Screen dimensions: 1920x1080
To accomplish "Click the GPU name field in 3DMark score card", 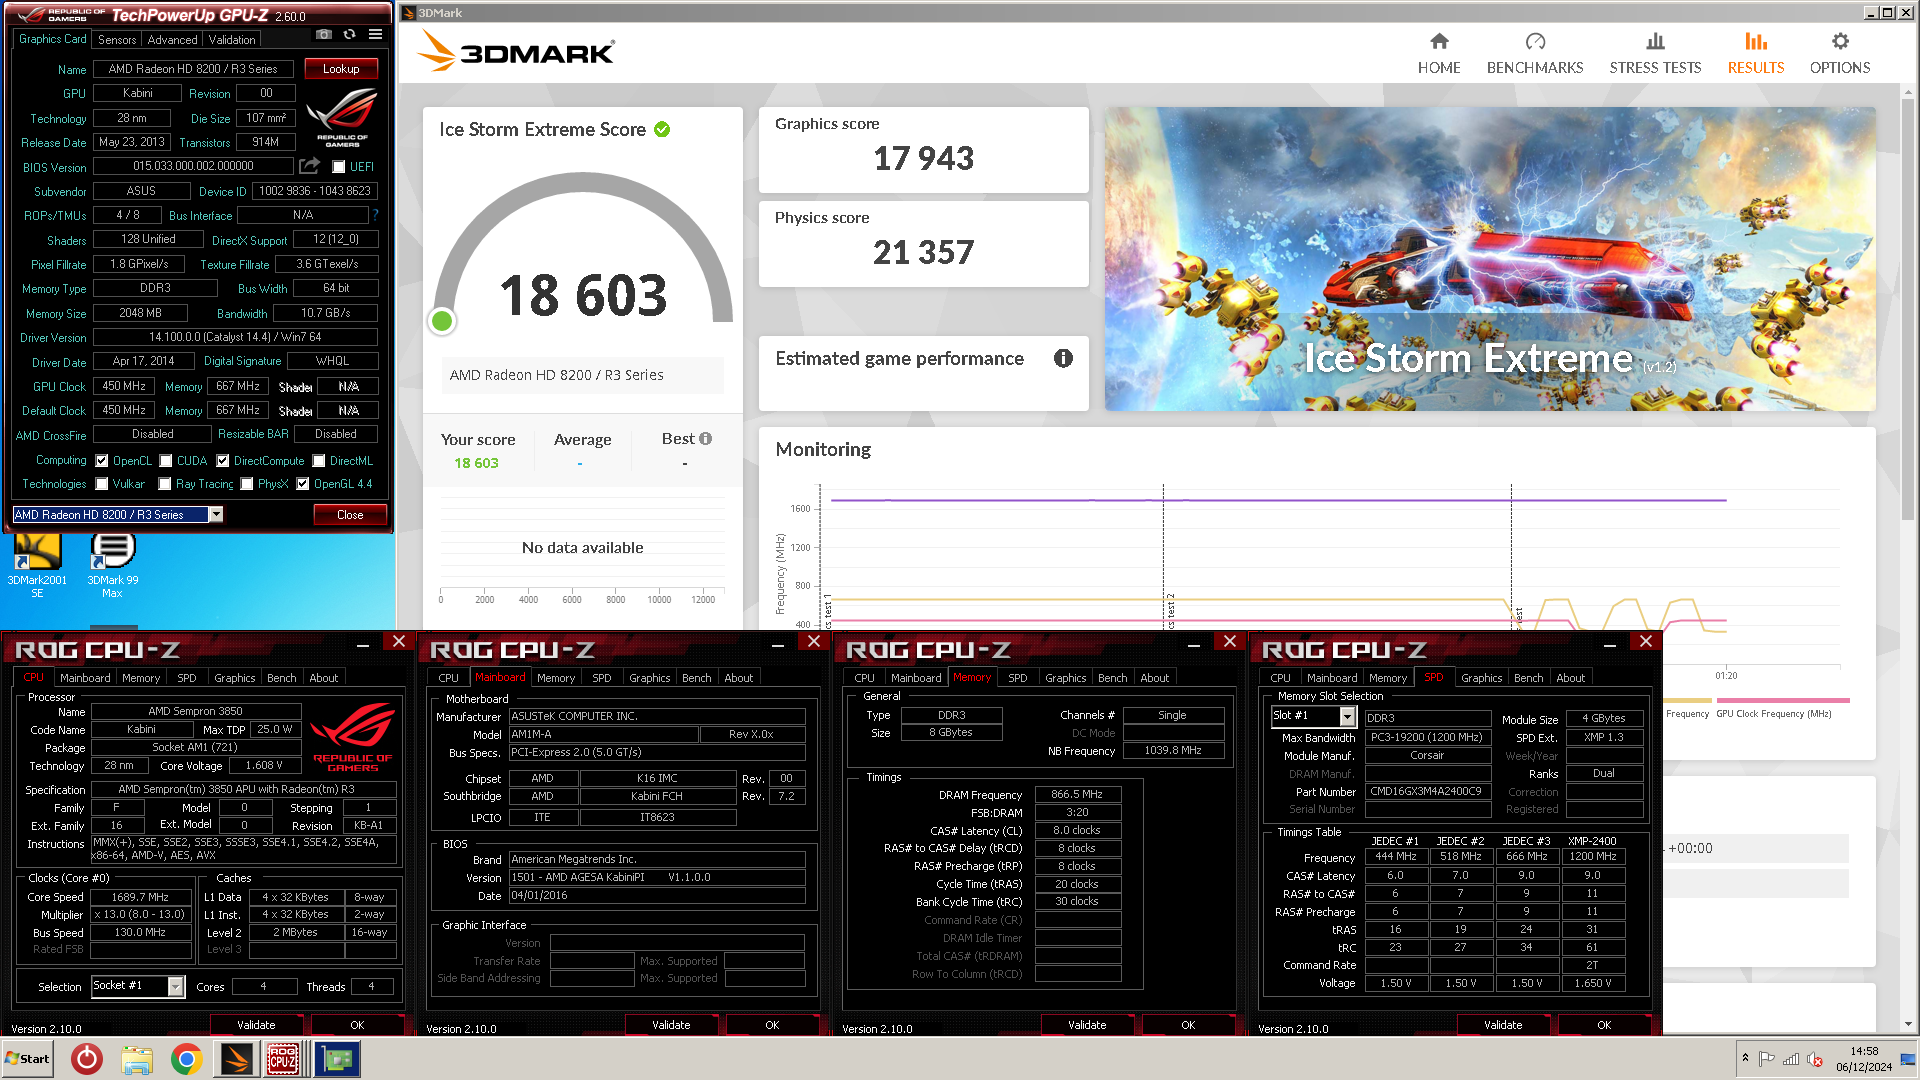I will pos(583,375).
